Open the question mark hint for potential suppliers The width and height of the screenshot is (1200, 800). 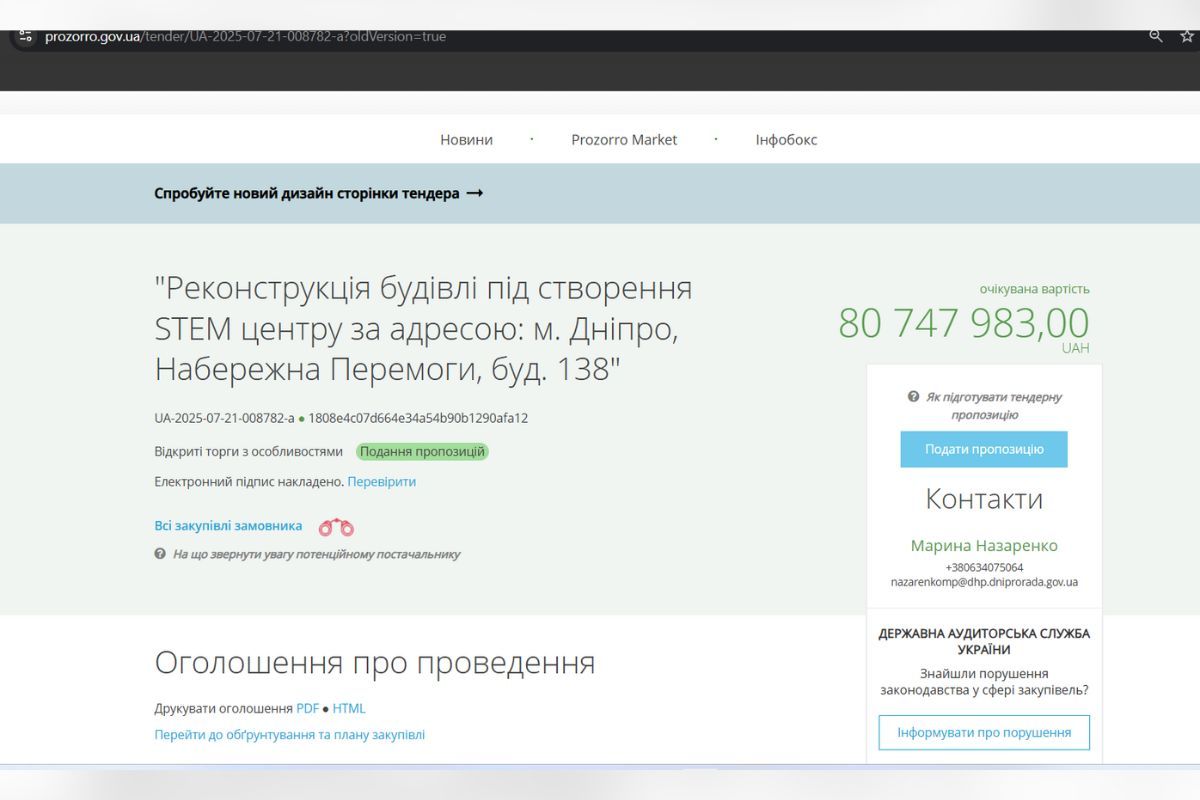(x=160, y=554)
